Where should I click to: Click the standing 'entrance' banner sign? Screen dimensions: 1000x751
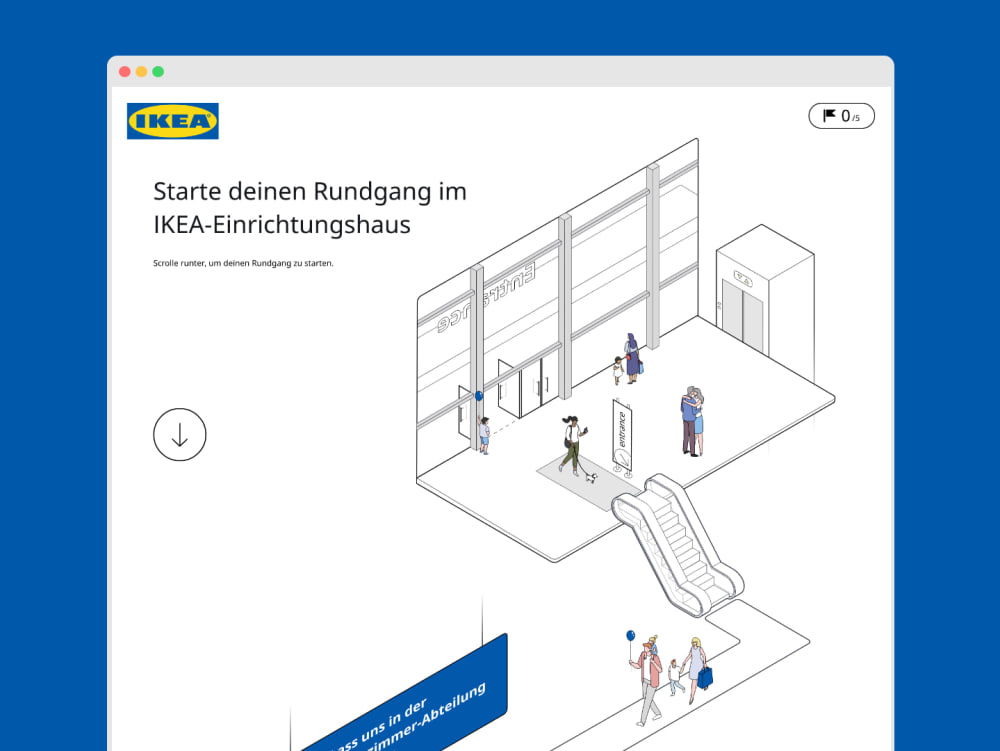tap(622, 439)
